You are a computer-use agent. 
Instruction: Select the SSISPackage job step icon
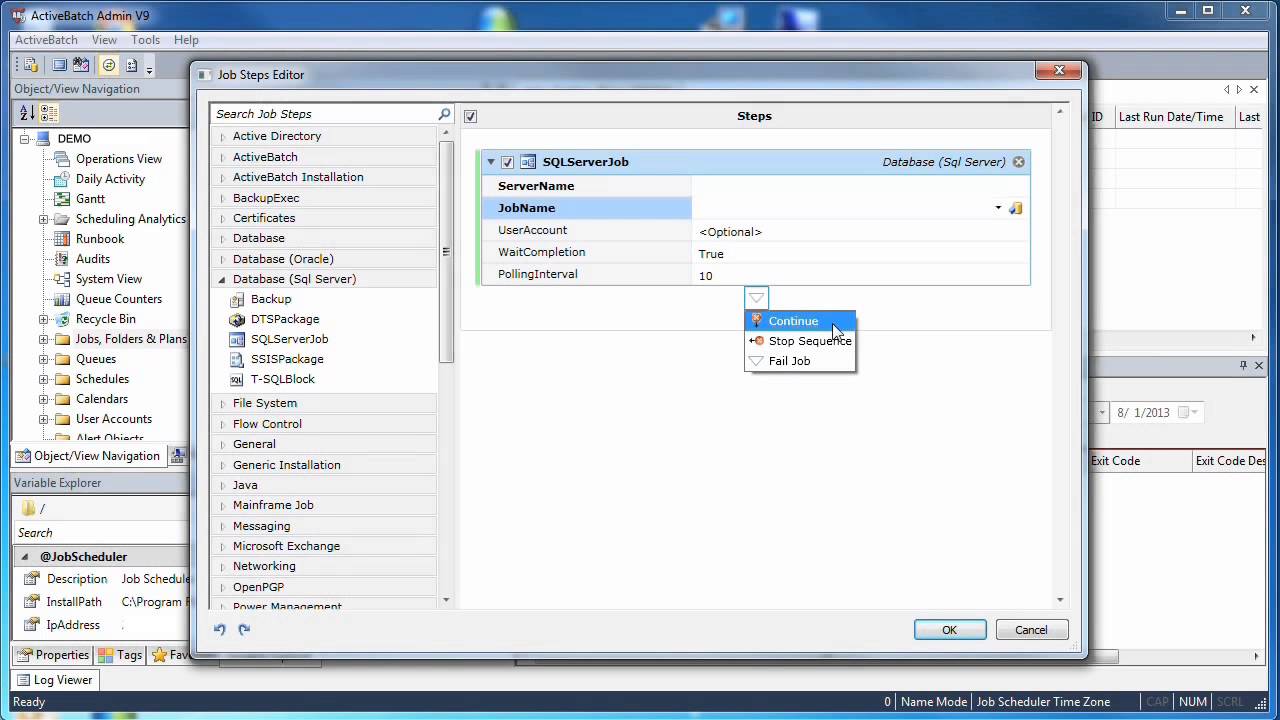237,359
